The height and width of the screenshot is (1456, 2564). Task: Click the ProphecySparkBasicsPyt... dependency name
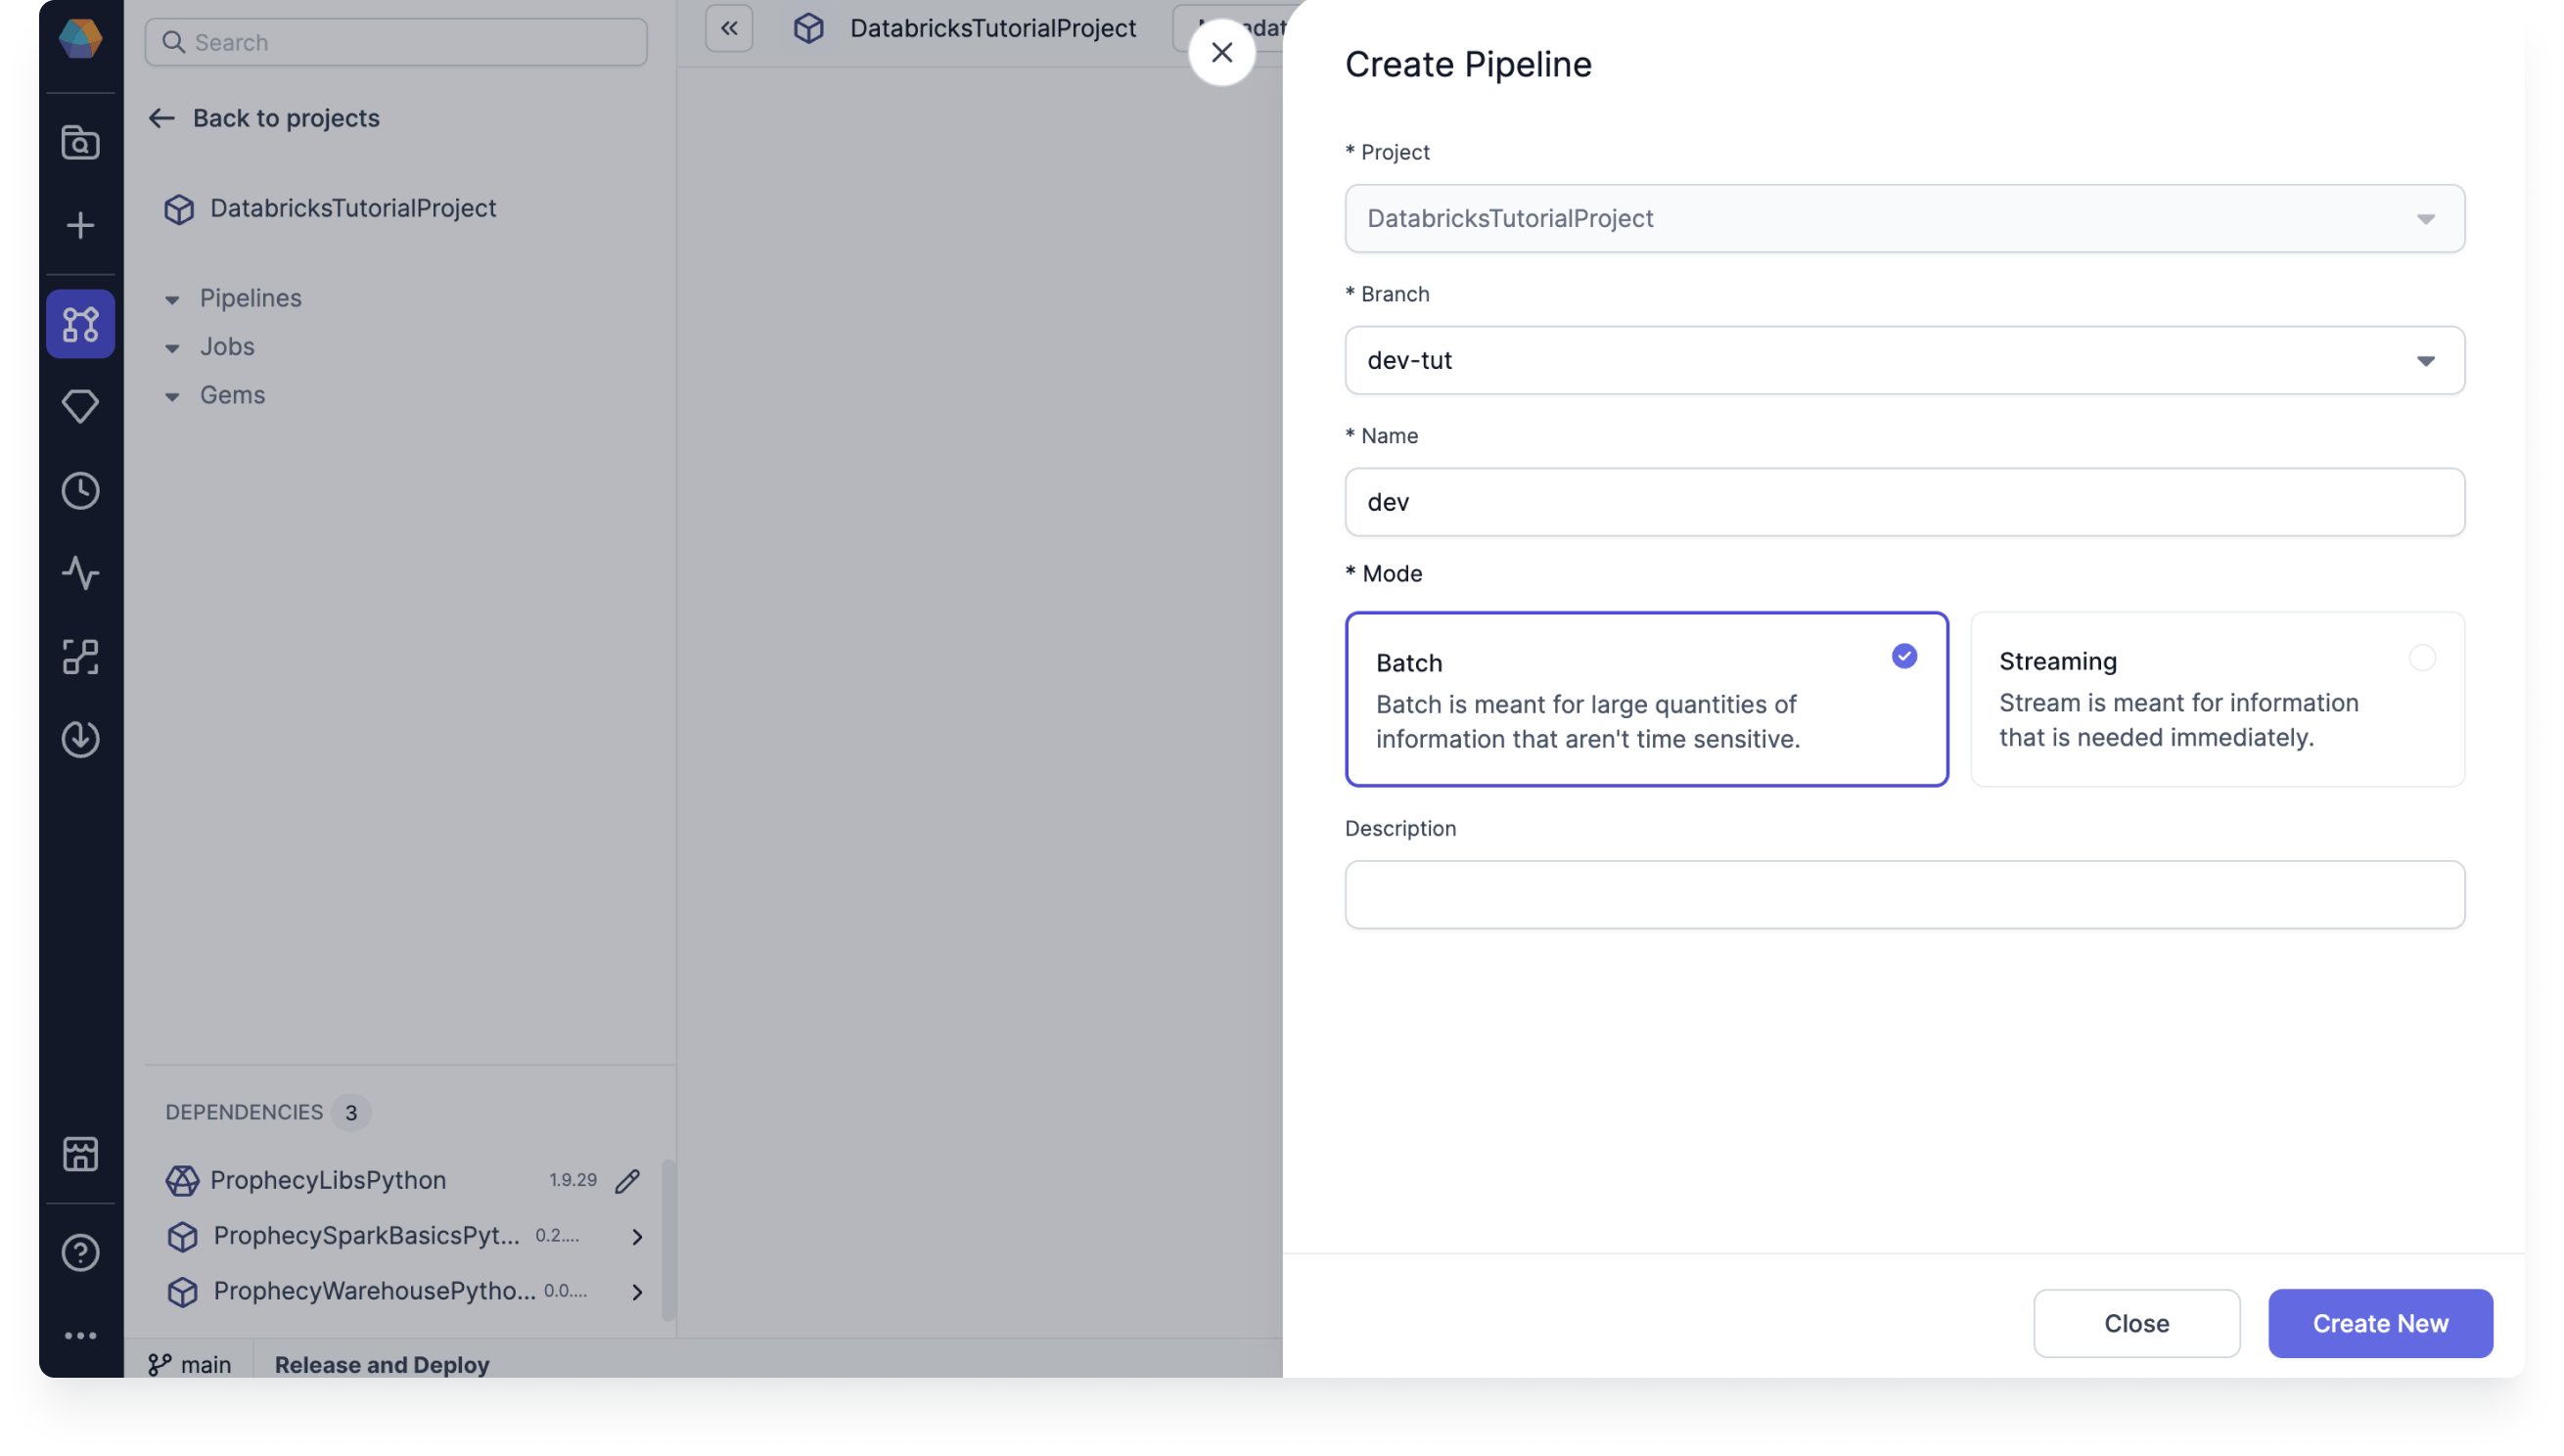point(367,1235)
